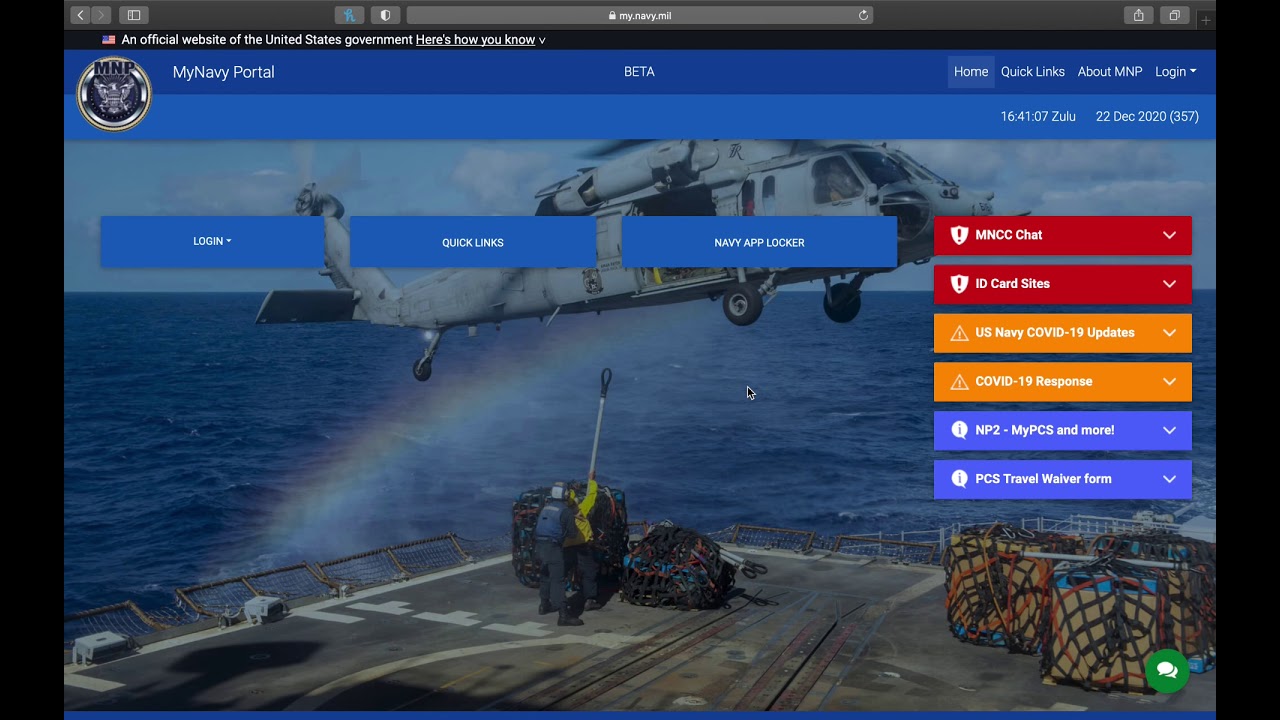Open About MNP in the navigation bar
1280x720 pixels.
click(1110, 72)
